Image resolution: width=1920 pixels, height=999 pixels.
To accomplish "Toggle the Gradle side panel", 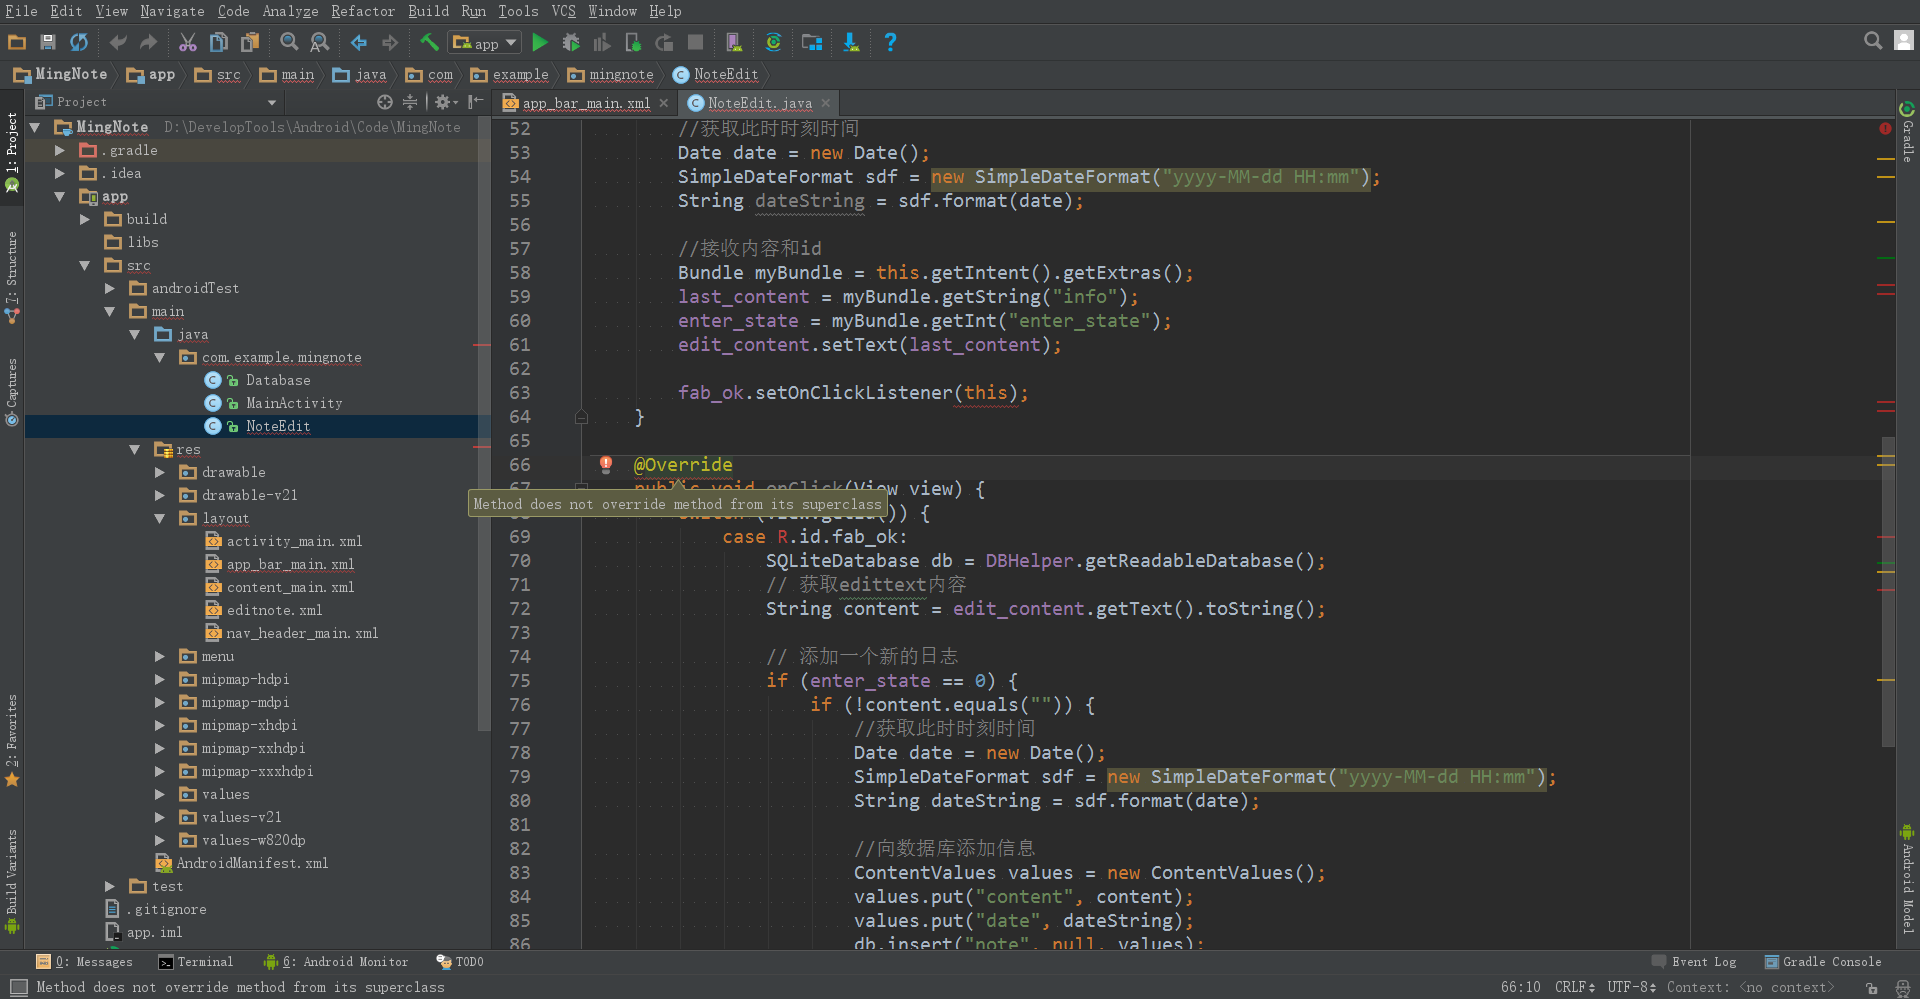I will pos(1908,133).
